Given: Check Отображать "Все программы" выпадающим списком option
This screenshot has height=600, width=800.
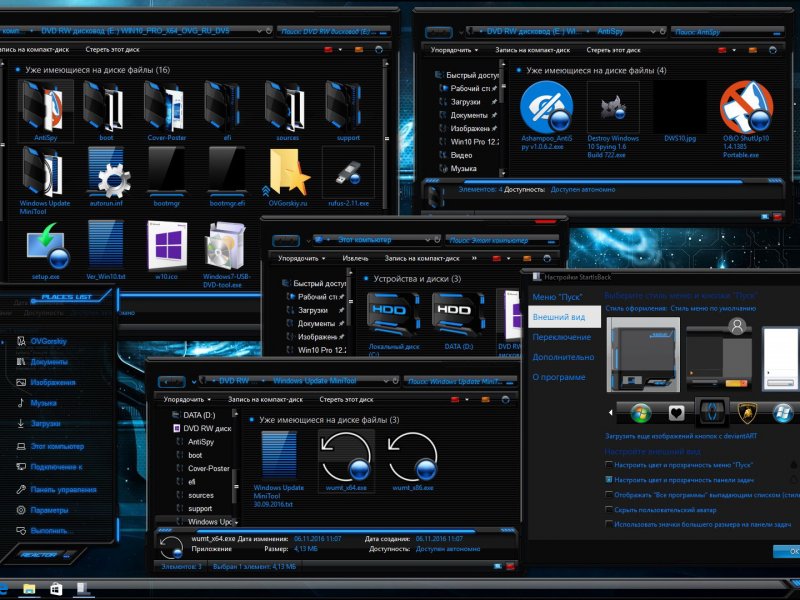Looking at the screenshot, I should point(609,494).
